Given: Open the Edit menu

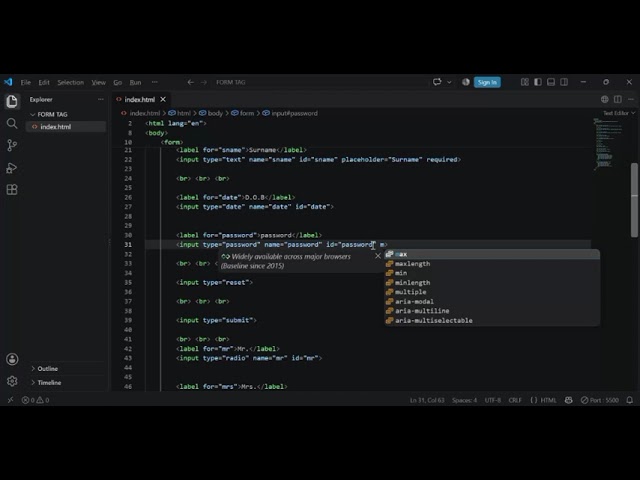Looking at the screenshot, I should [44, 82].
